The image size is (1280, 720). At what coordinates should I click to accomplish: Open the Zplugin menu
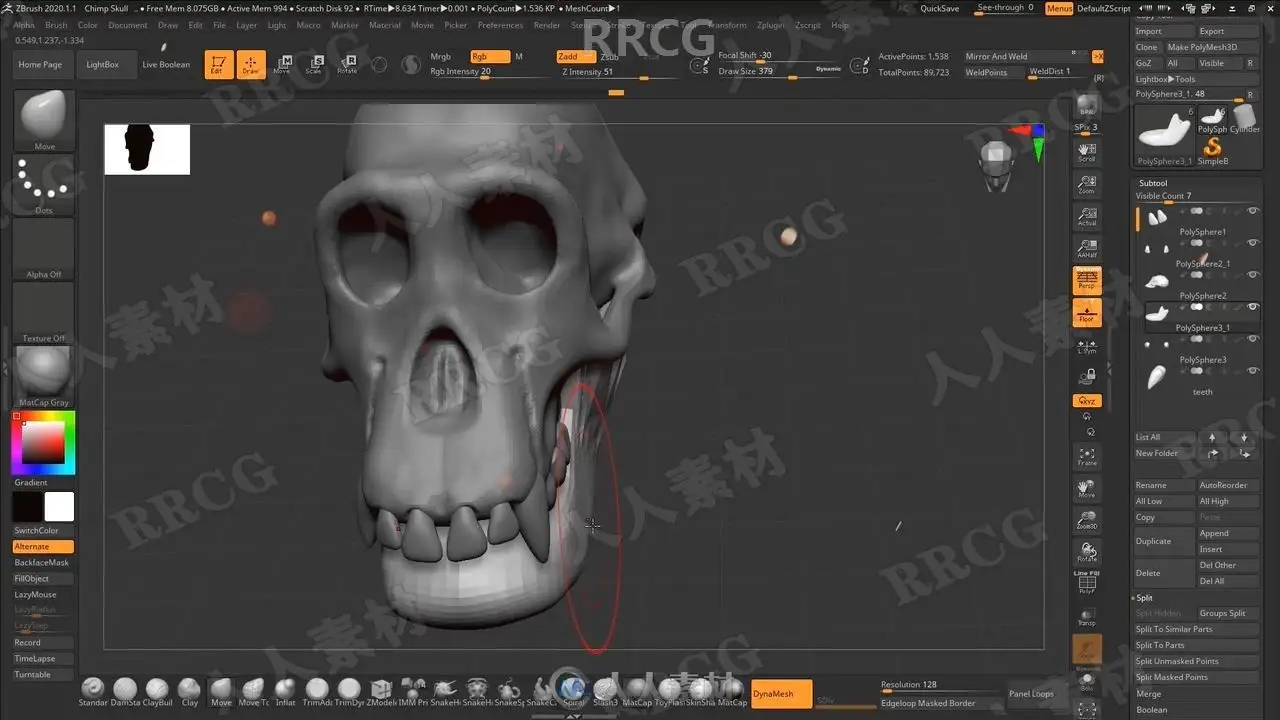770,25
